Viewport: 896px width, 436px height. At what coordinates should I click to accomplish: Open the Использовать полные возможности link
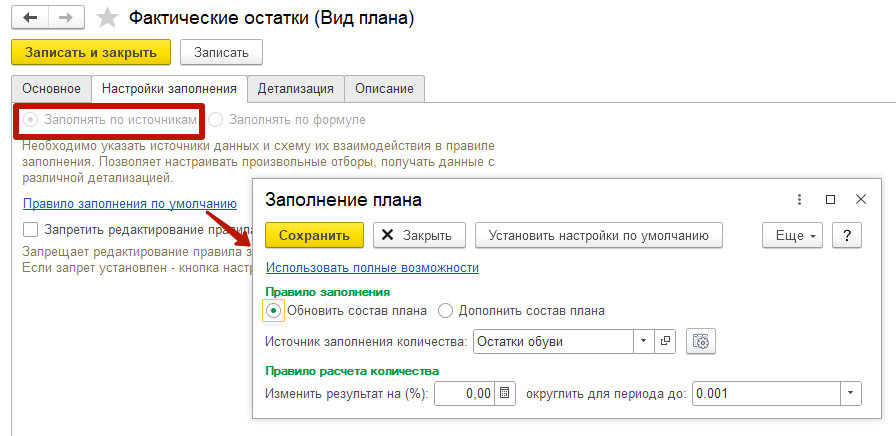pos(372,267)
